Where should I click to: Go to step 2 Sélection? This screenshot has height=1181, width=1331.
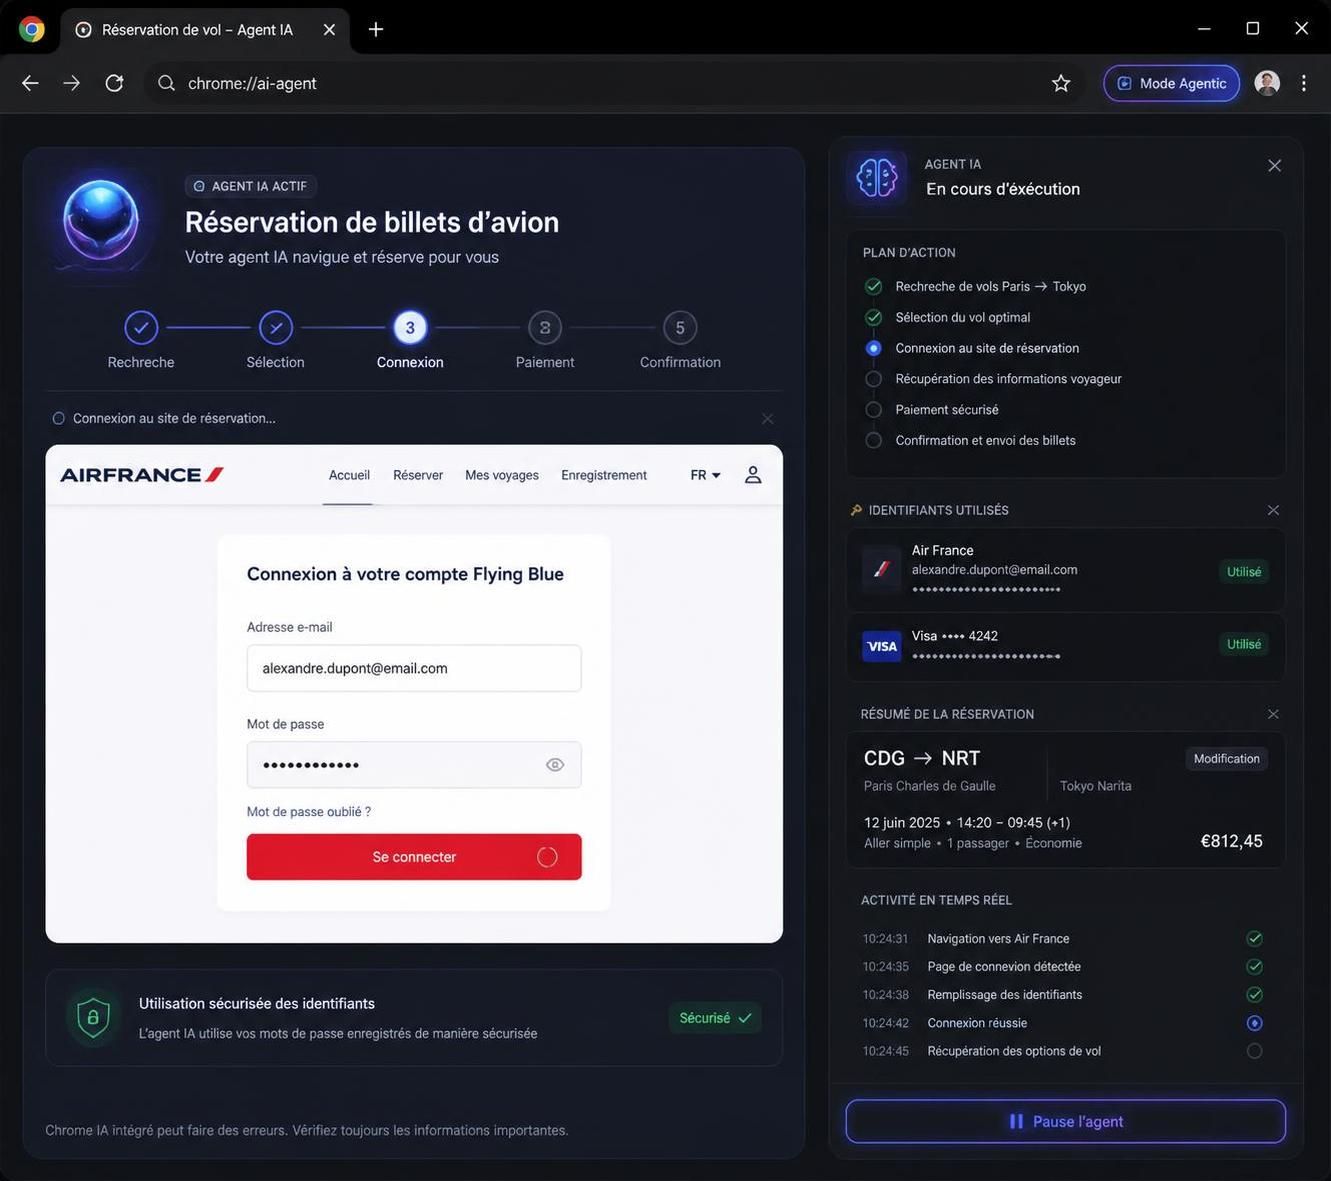point(276,327)
